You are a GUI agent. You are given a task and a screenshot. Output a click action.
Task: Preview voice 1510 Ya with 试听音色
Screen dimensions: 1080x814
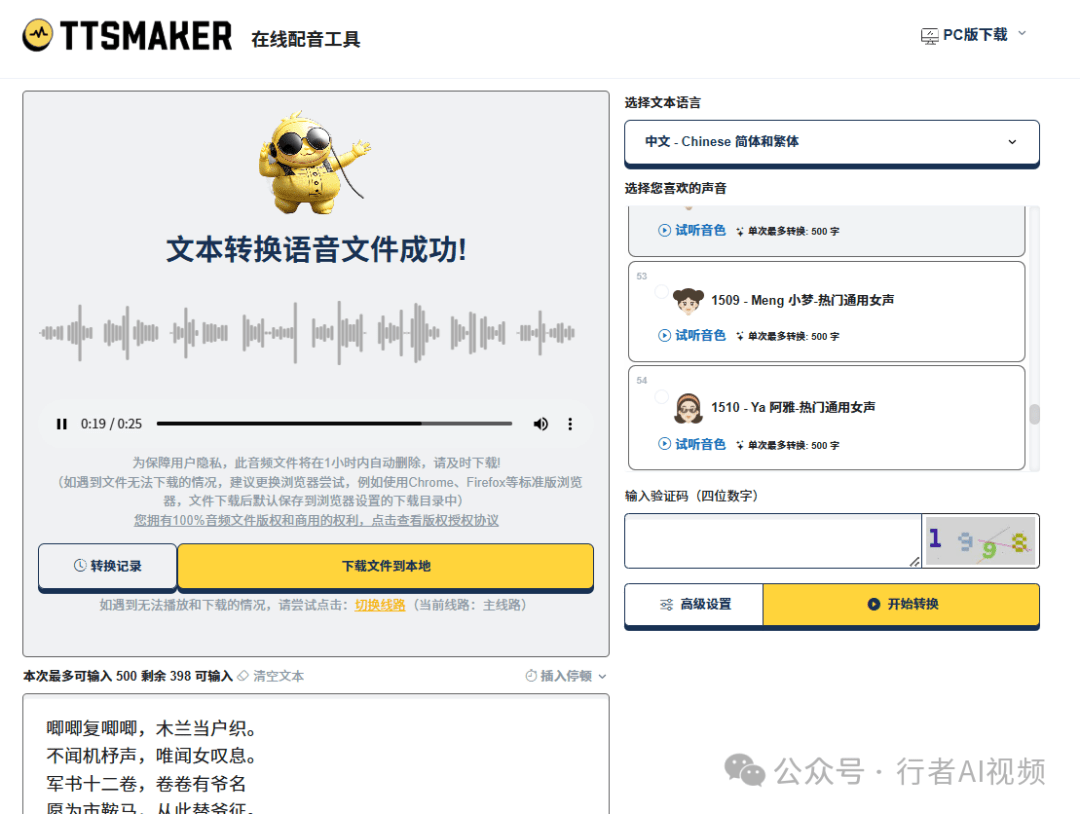pos(692,444)
